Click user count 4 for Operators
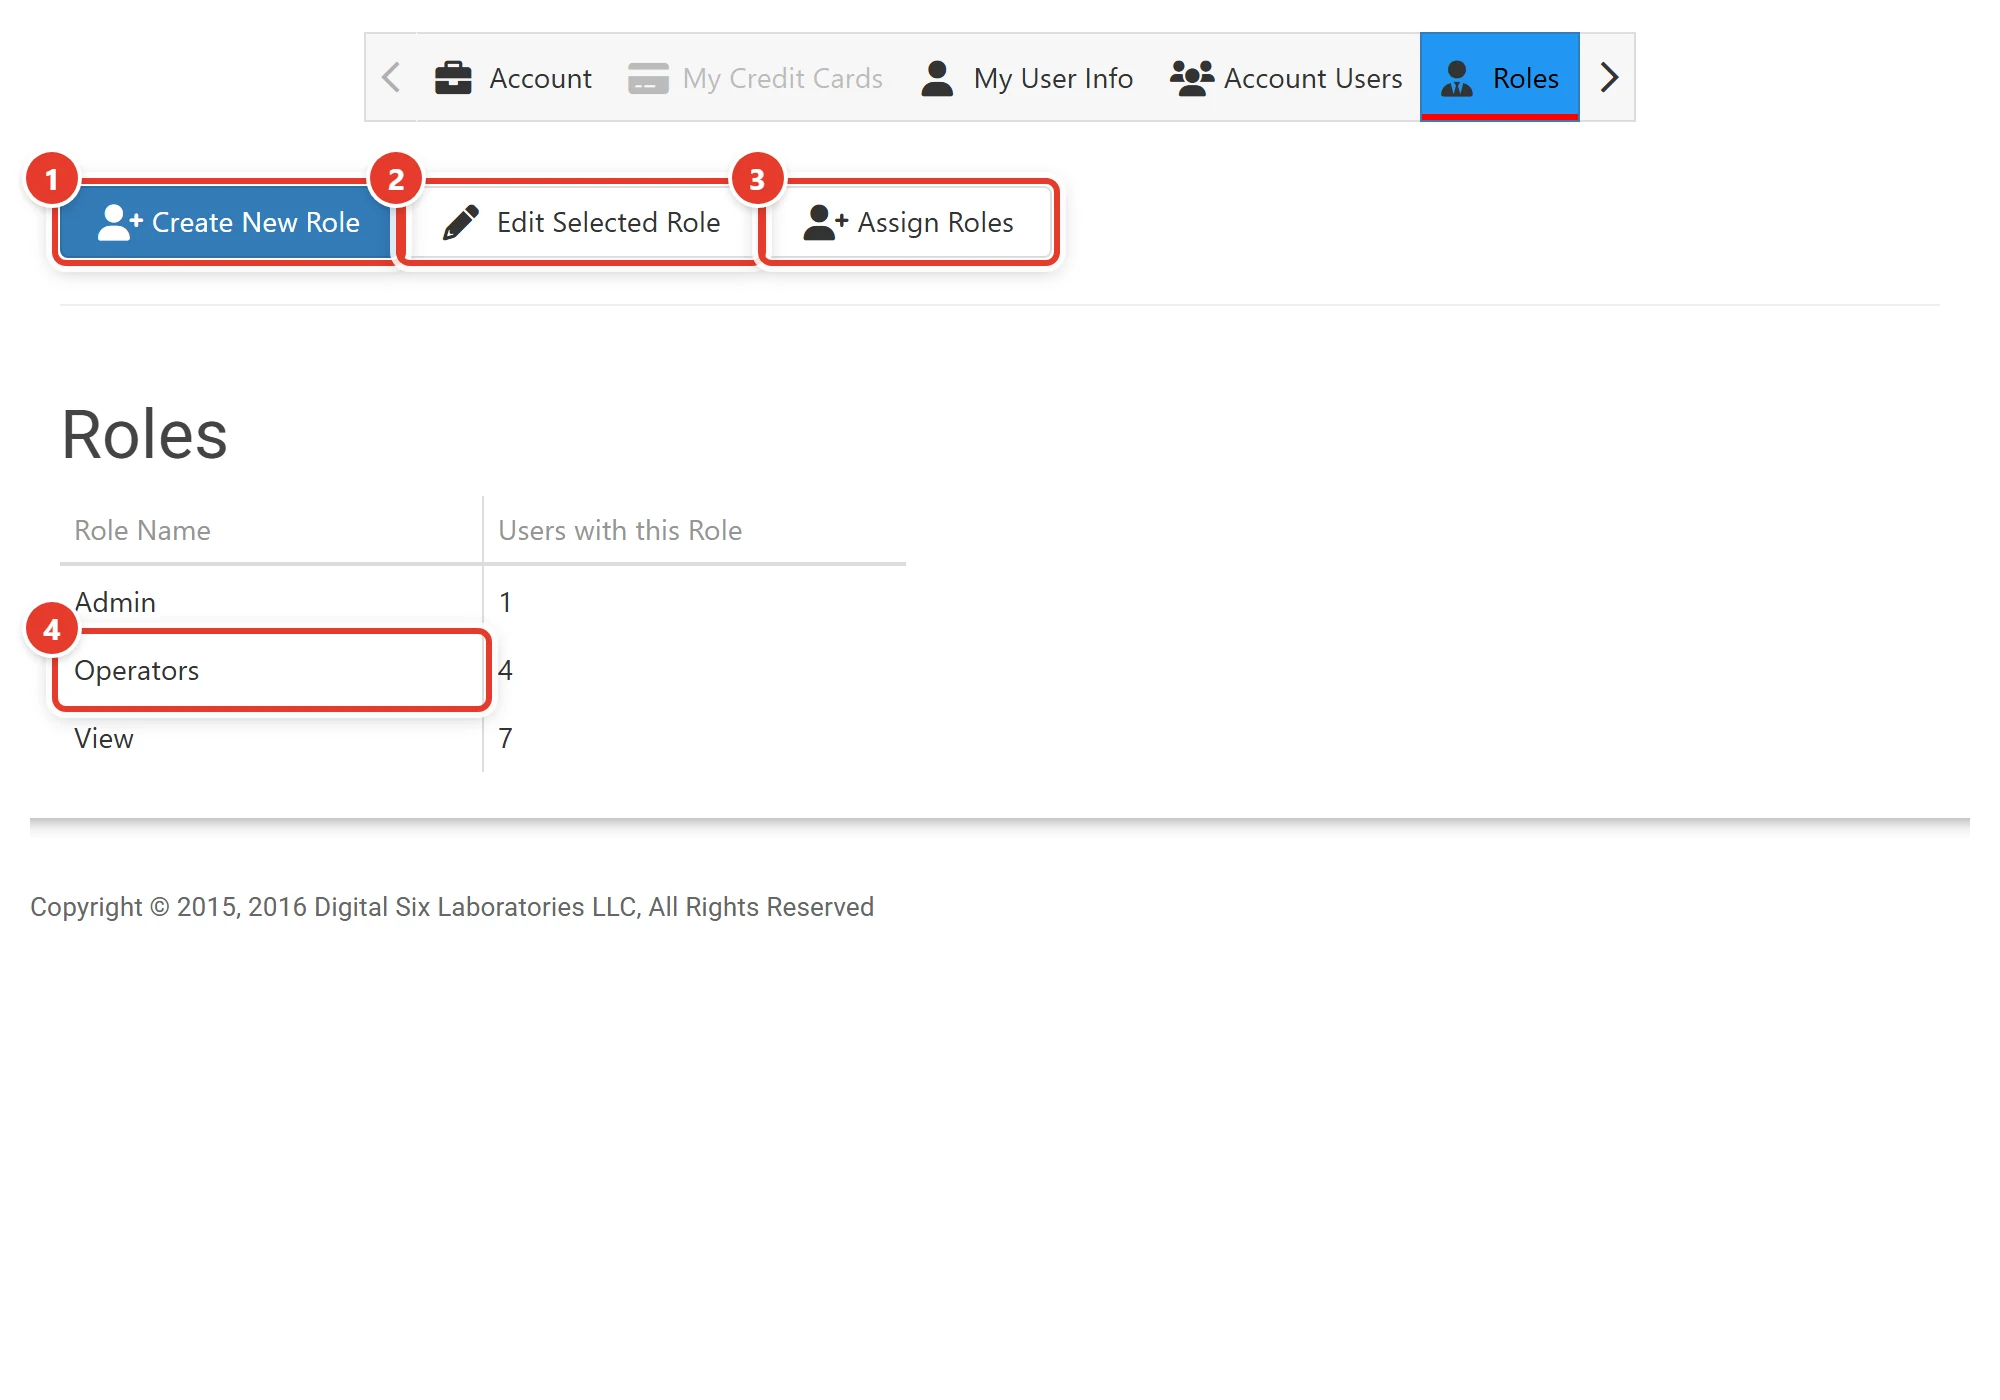 pos(505,670)
